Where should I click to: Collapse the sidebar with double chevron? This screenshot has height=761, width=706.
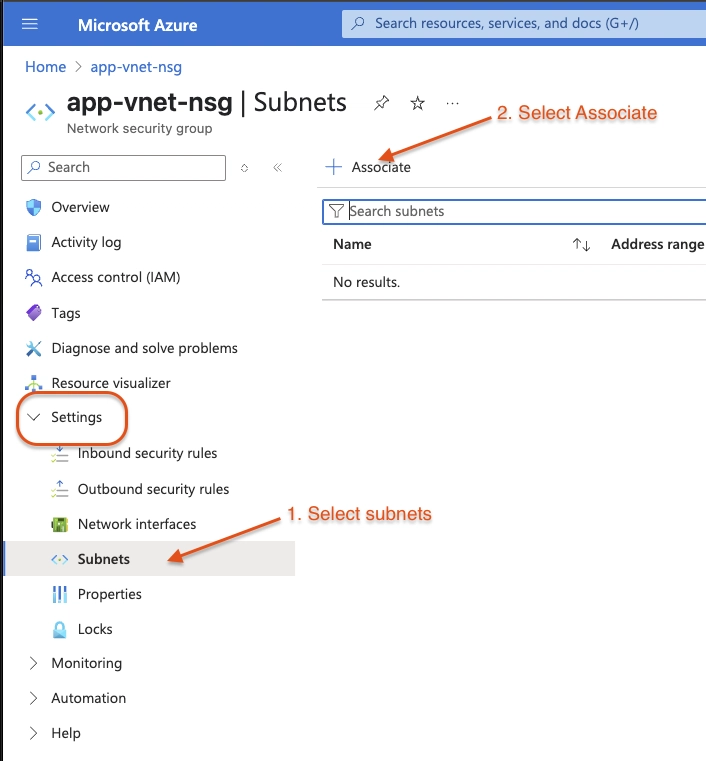point(278,167)
